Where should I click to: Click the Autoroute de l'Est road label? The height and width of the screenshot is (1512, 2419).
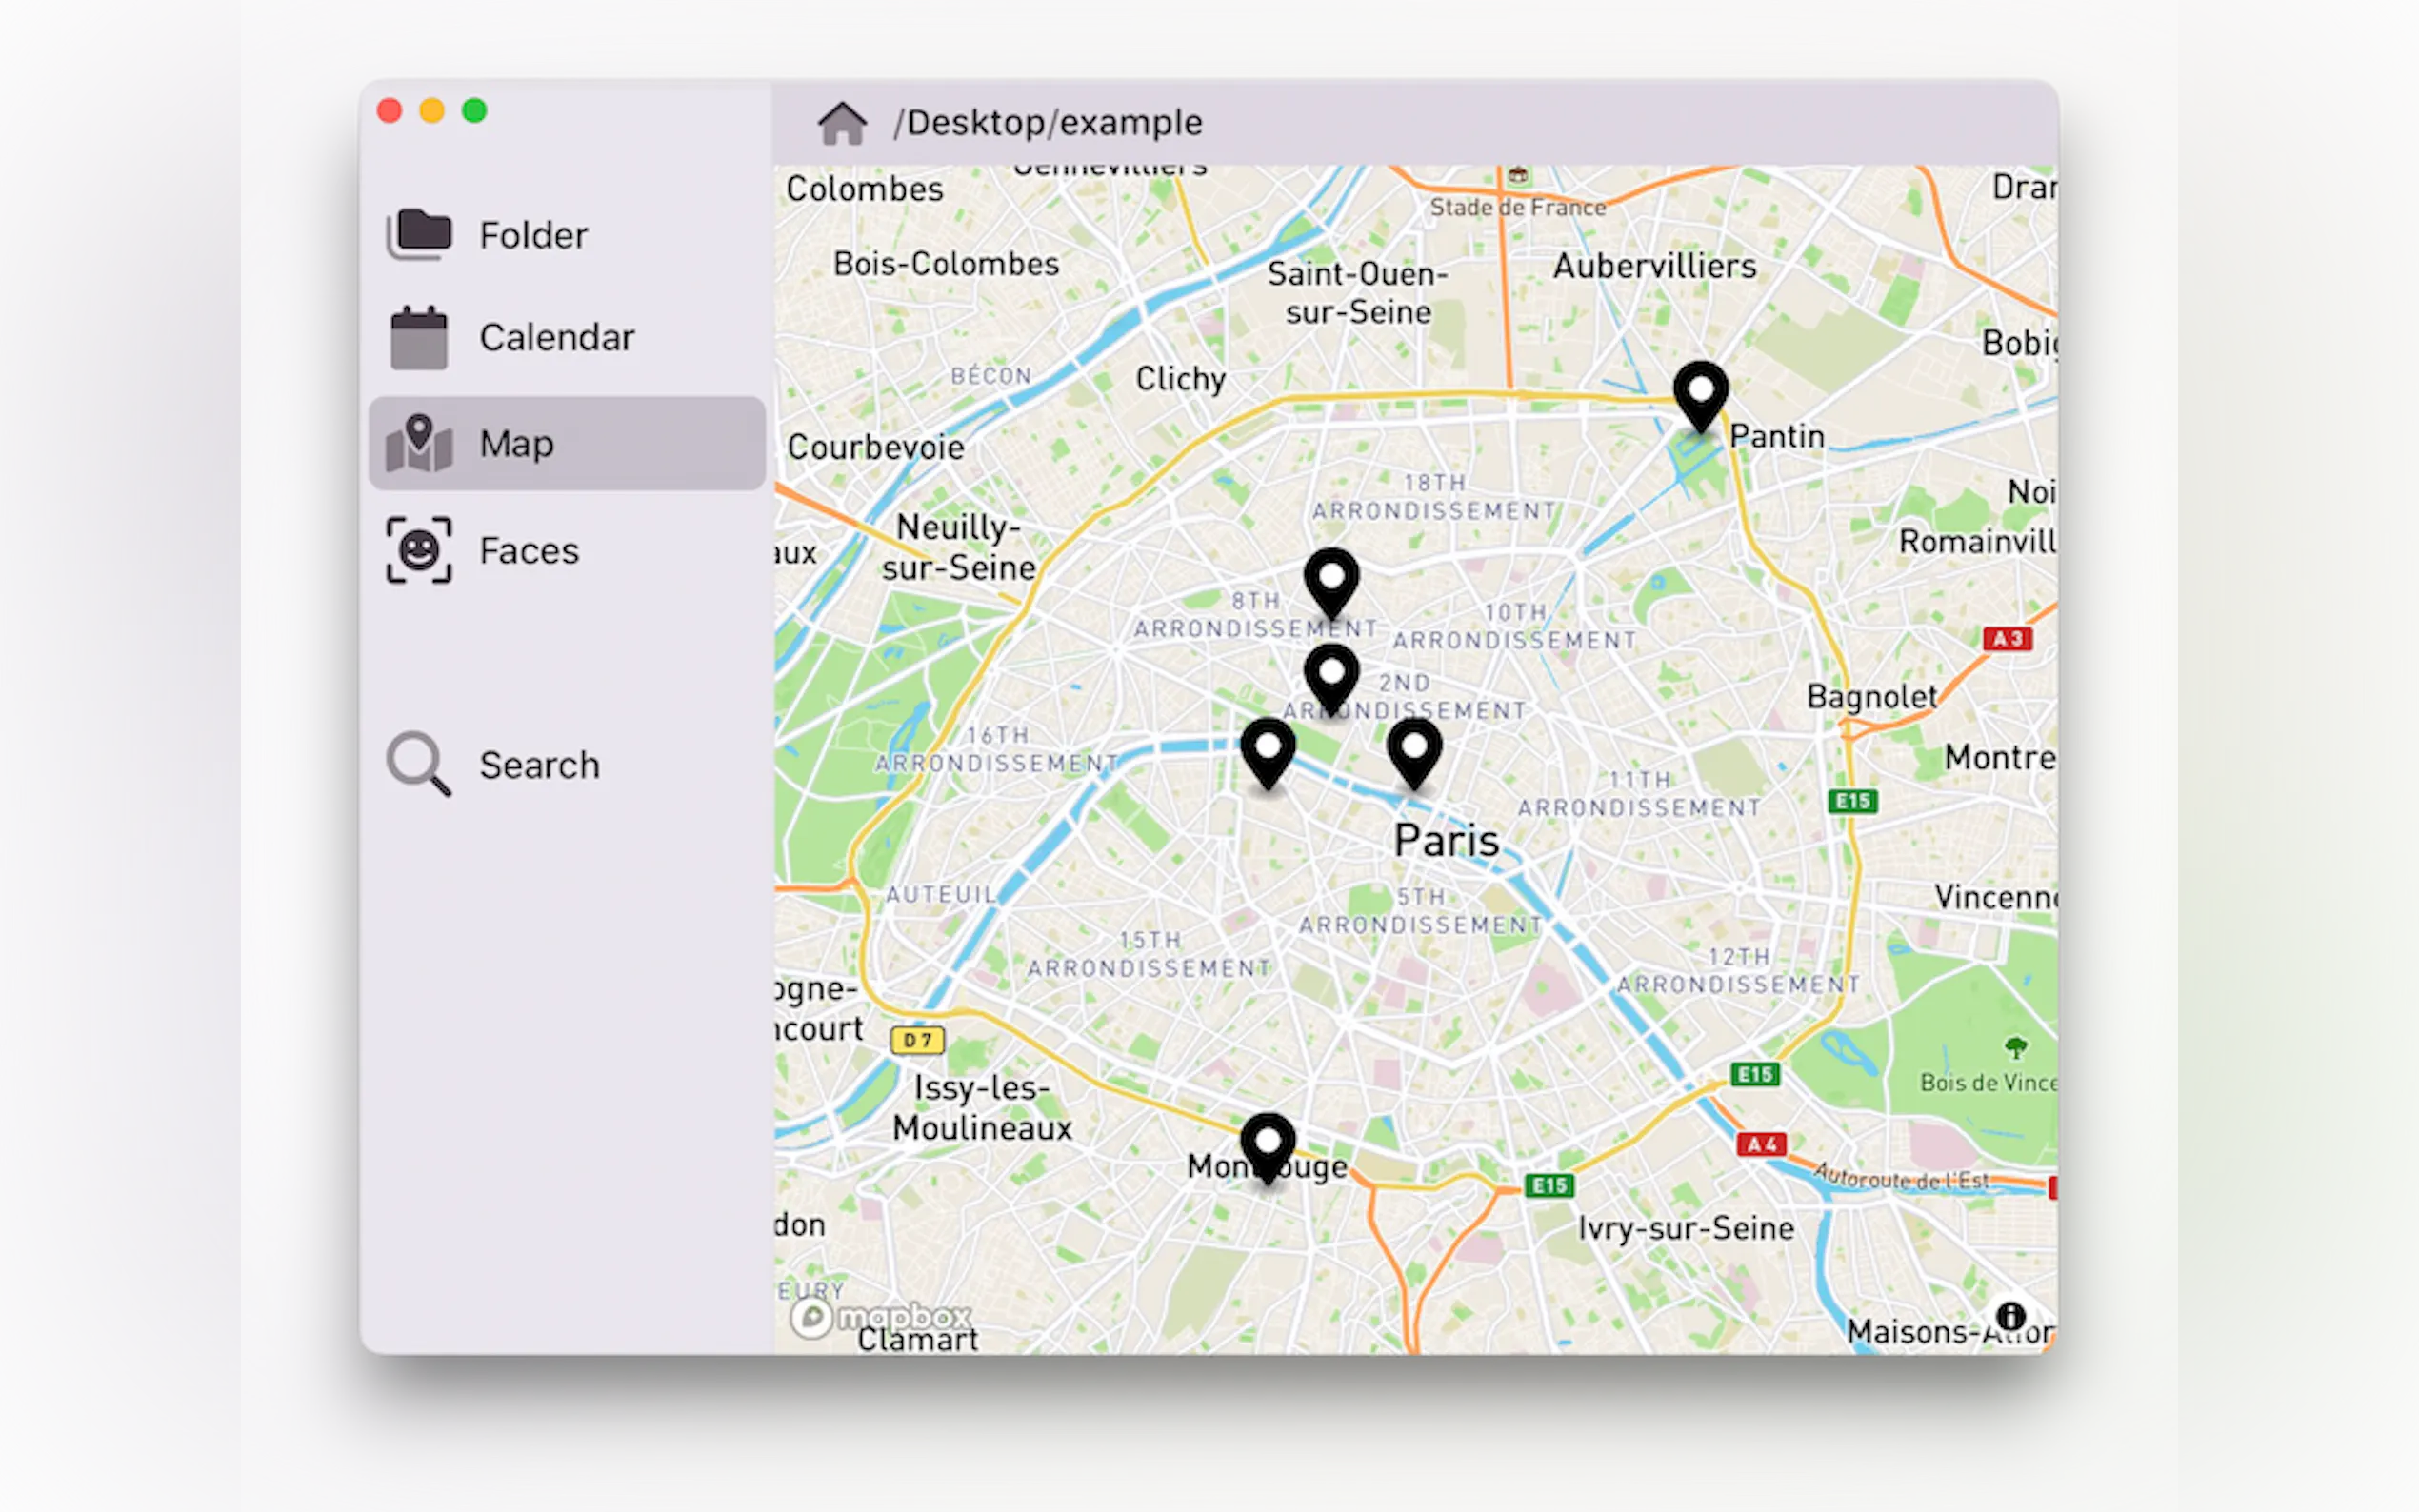click(1901, 1177)
